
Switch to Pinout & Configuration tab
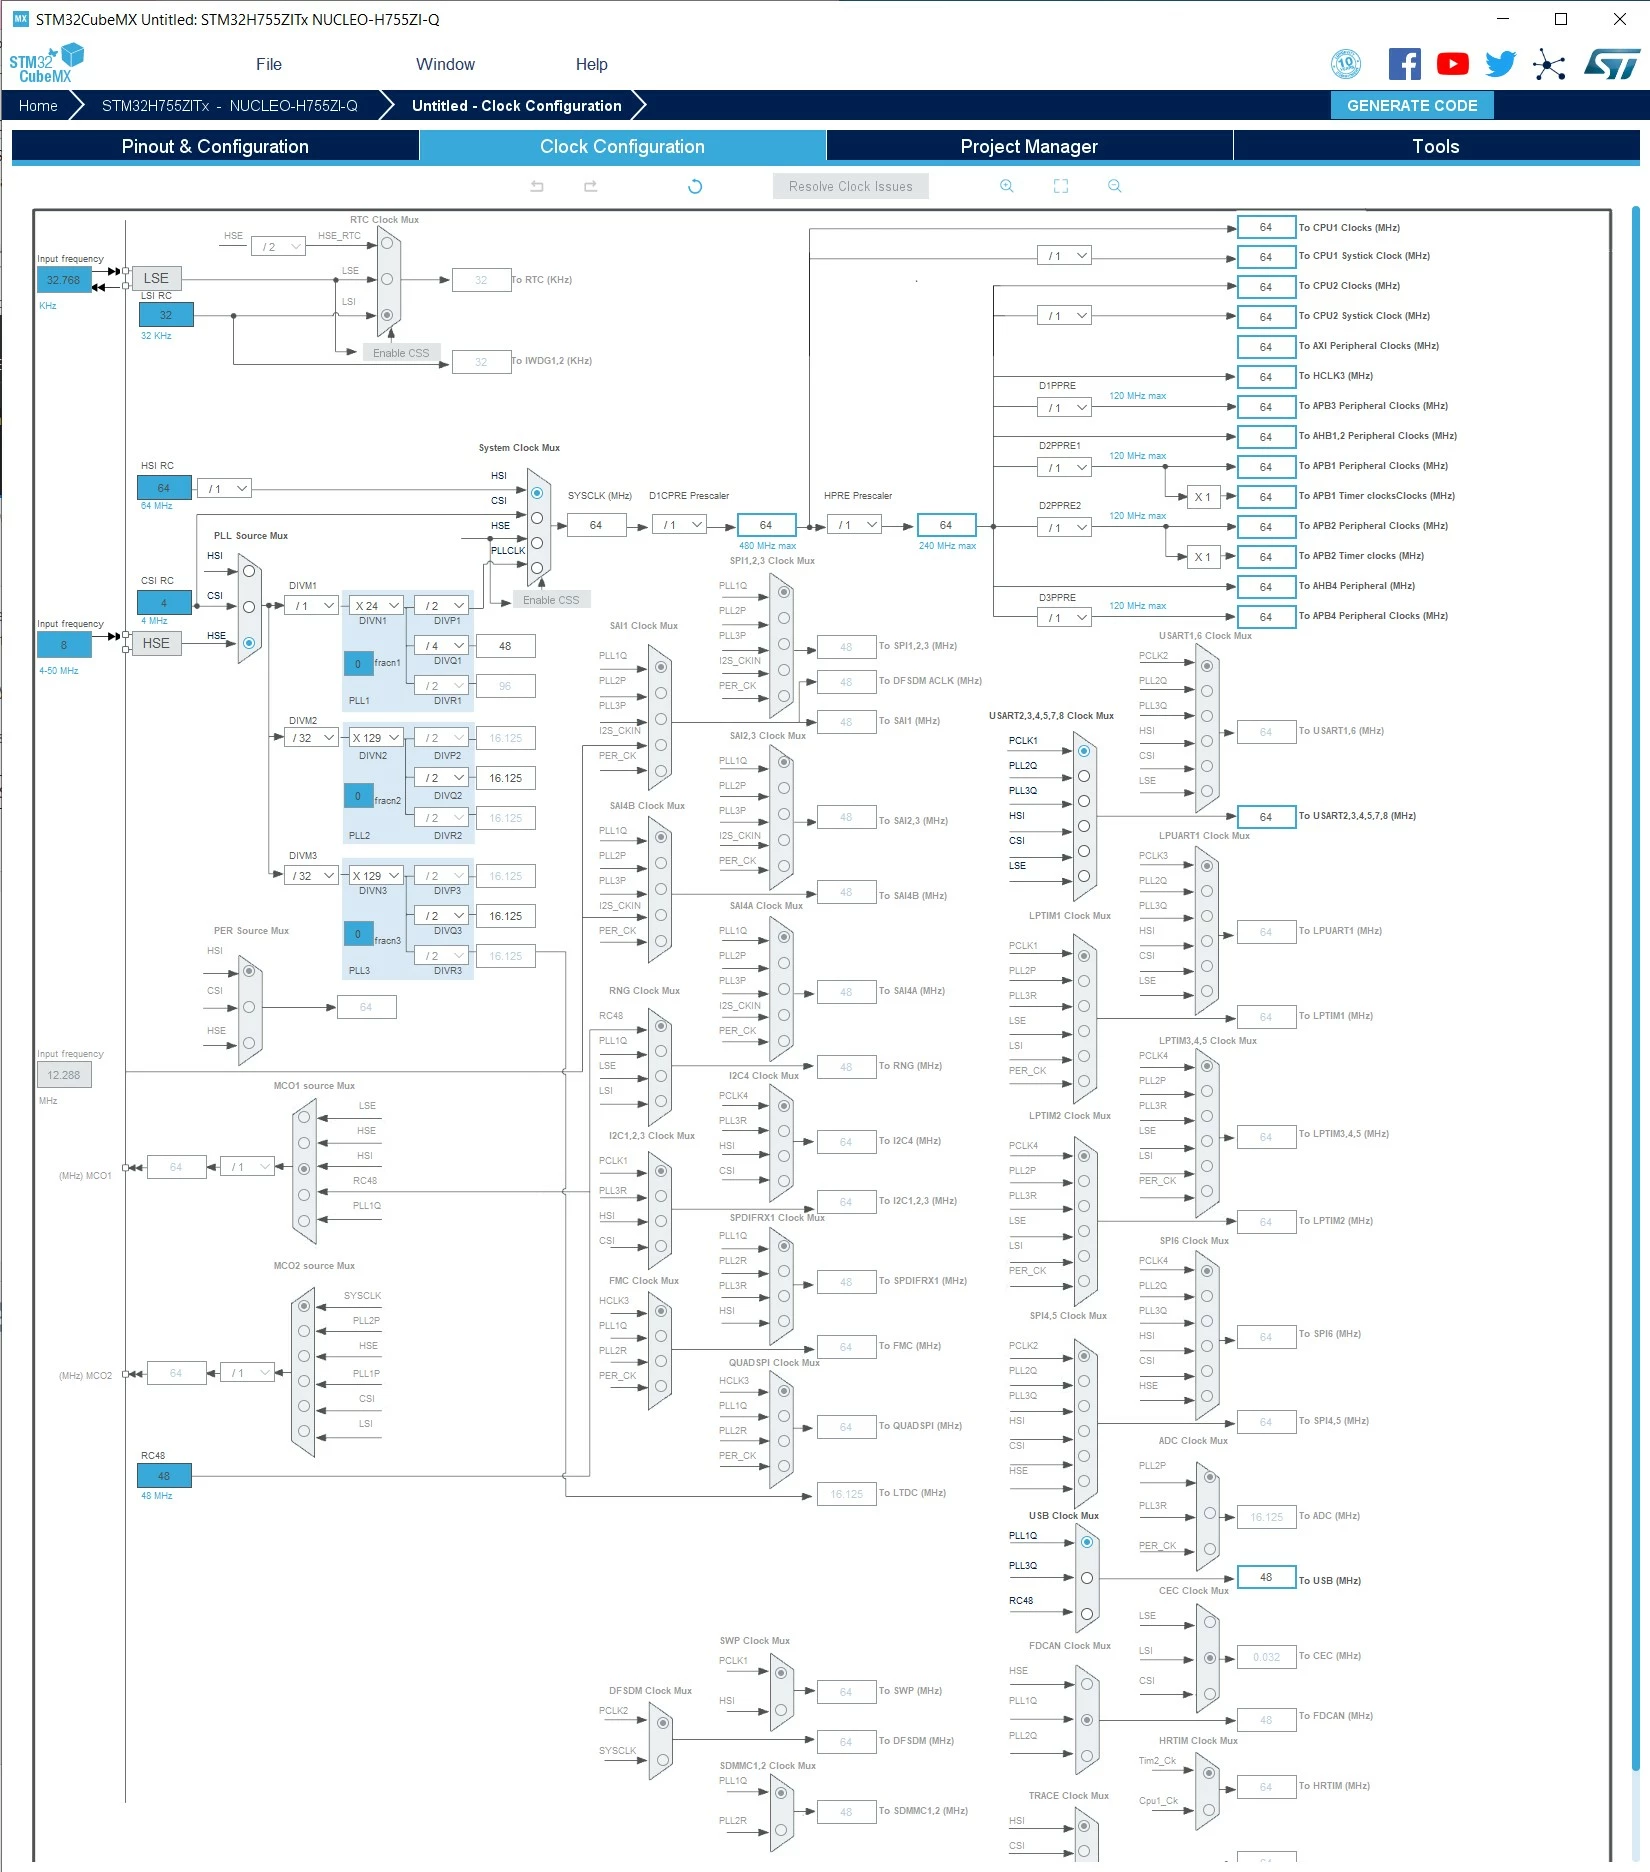215,146
